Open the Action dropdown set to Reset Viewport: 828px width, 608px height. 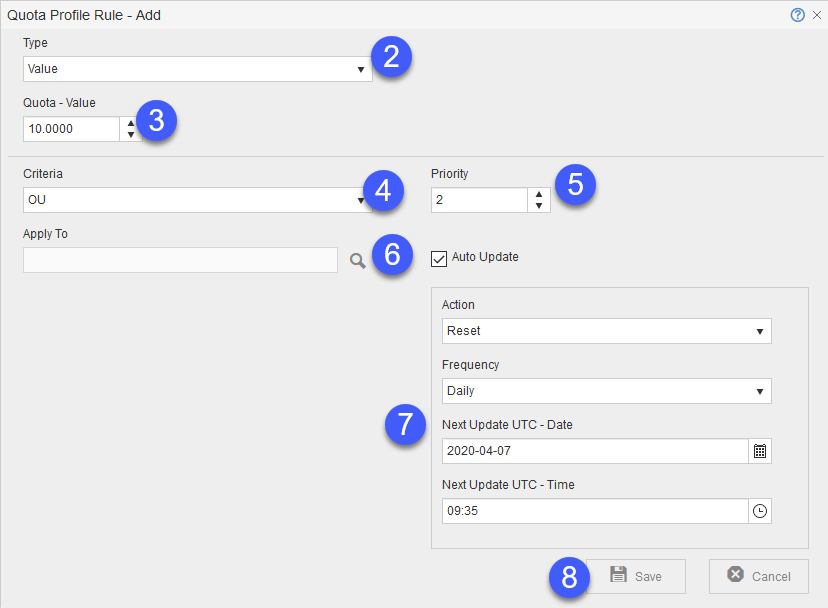606,331
